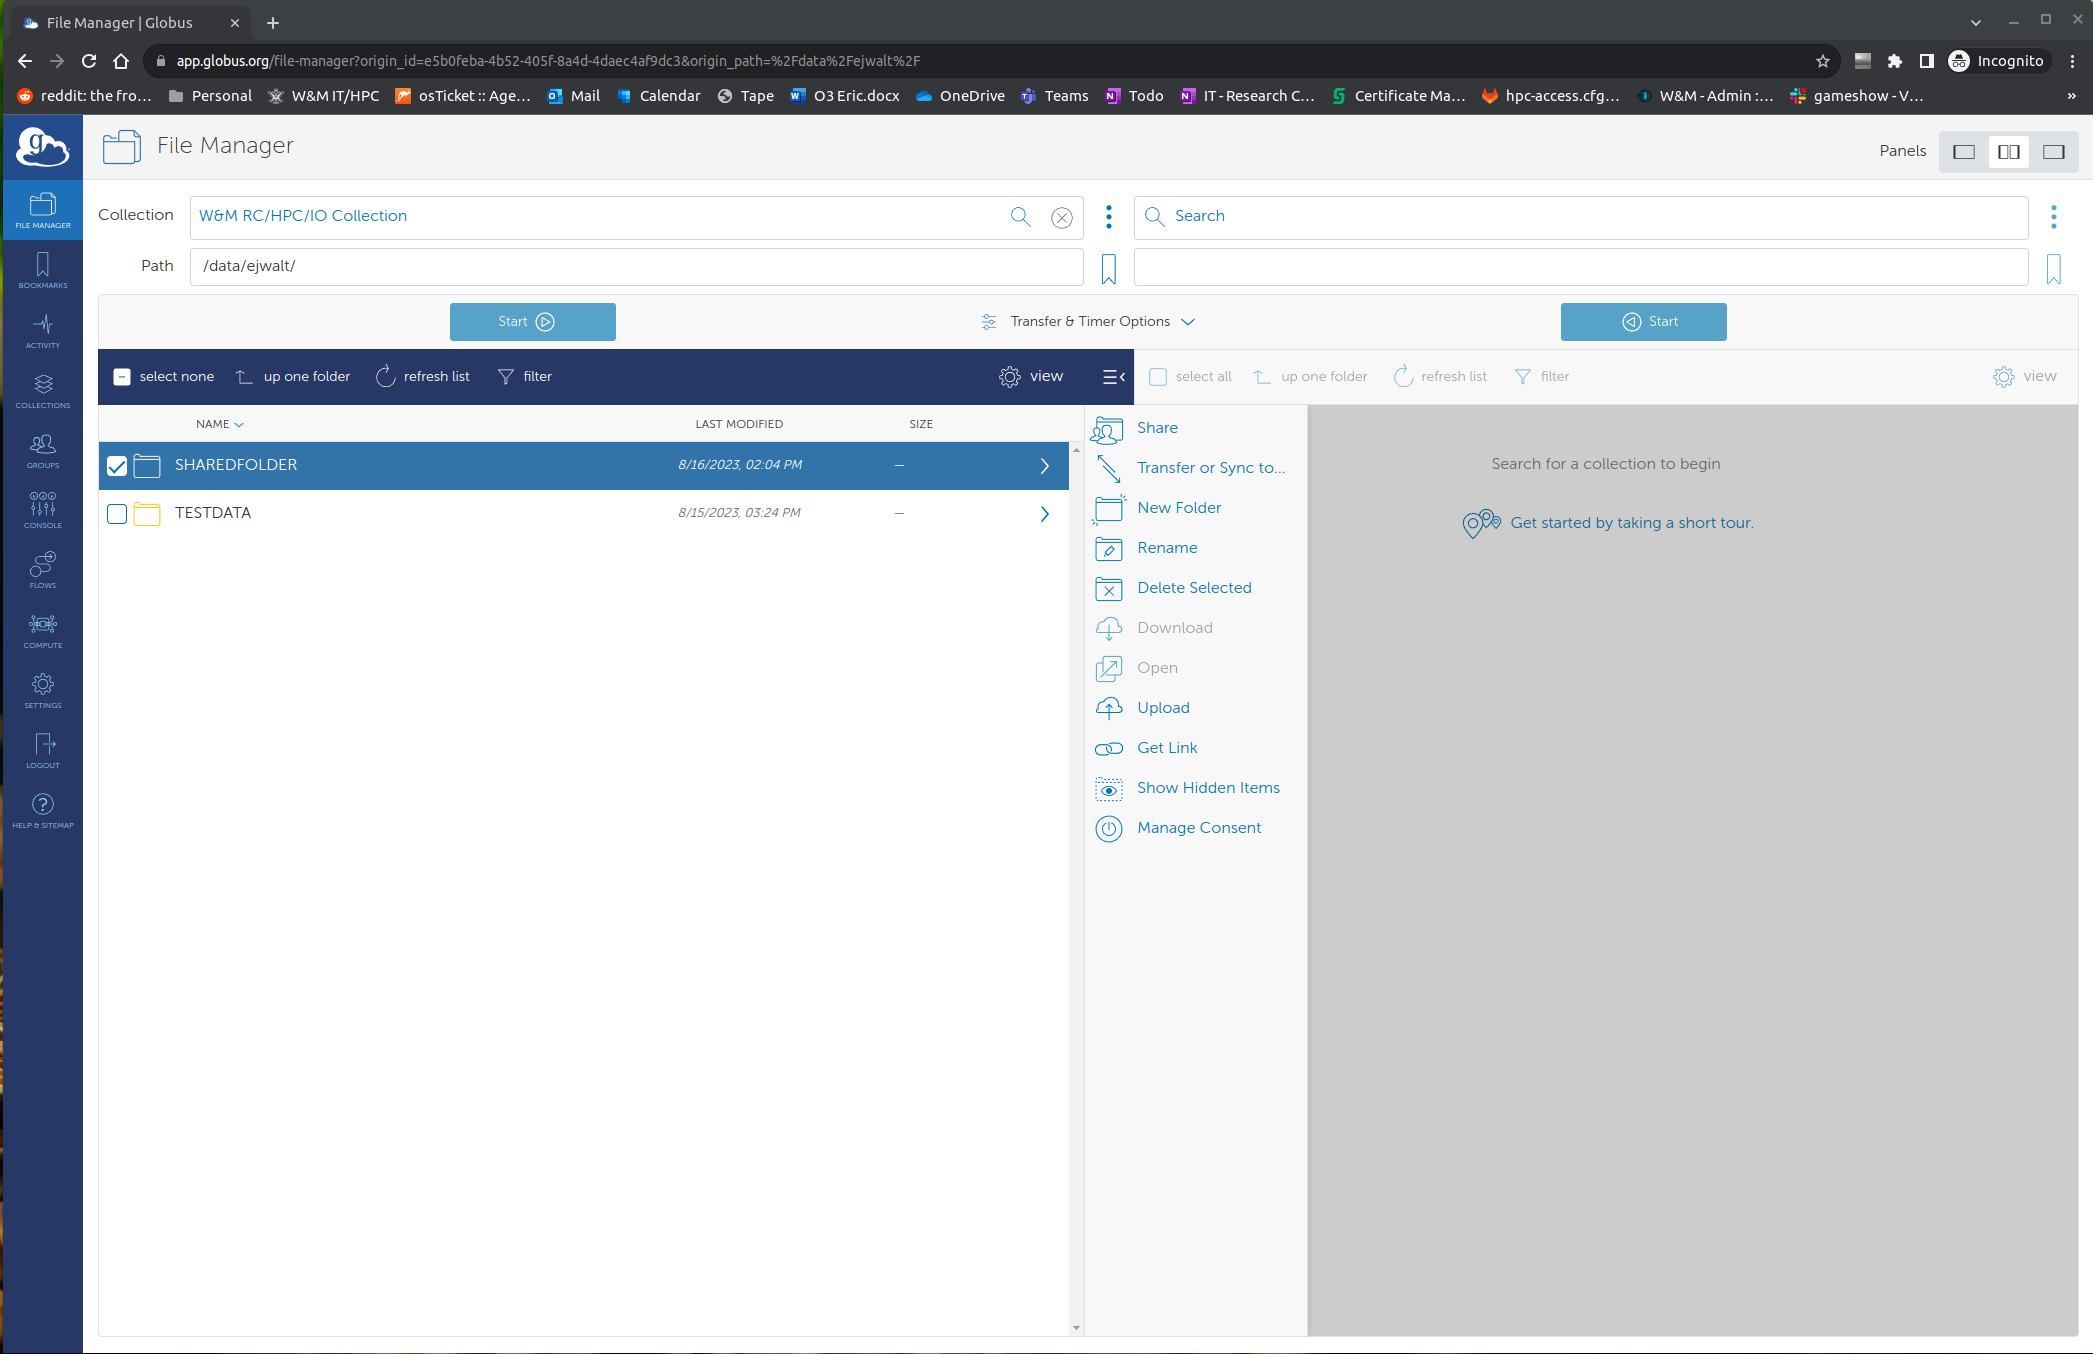Switch to single-panel layout
This screenshot has height=1354, width=2093.
1963,152
